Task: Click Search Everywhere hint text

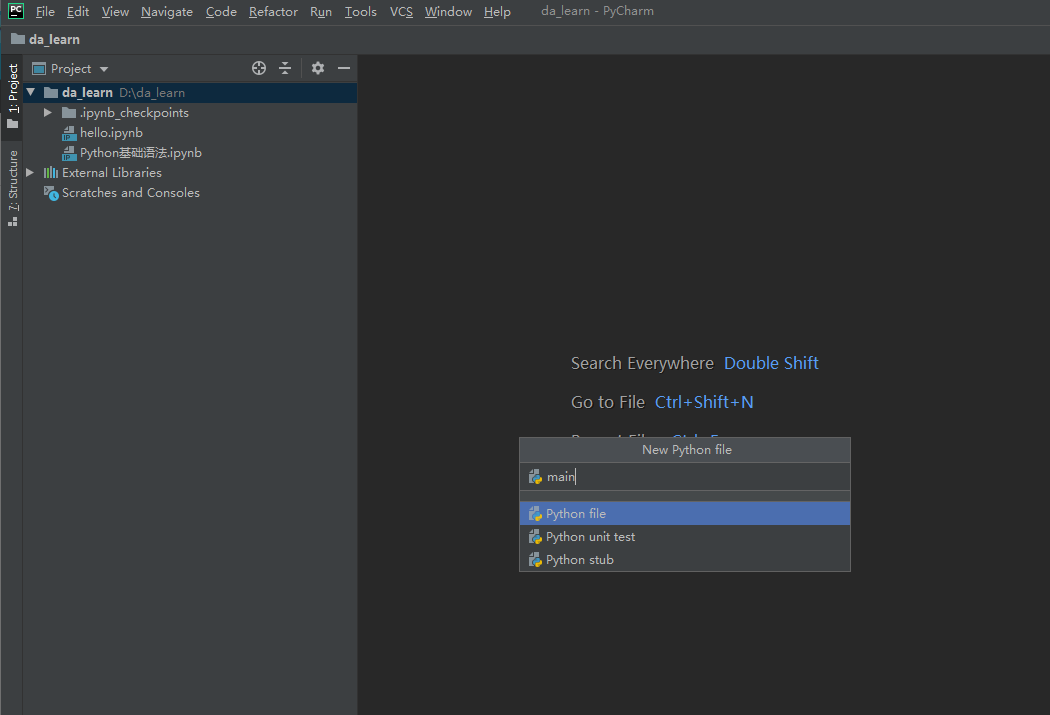Action: pyautogui.click(x=642, y=363)
